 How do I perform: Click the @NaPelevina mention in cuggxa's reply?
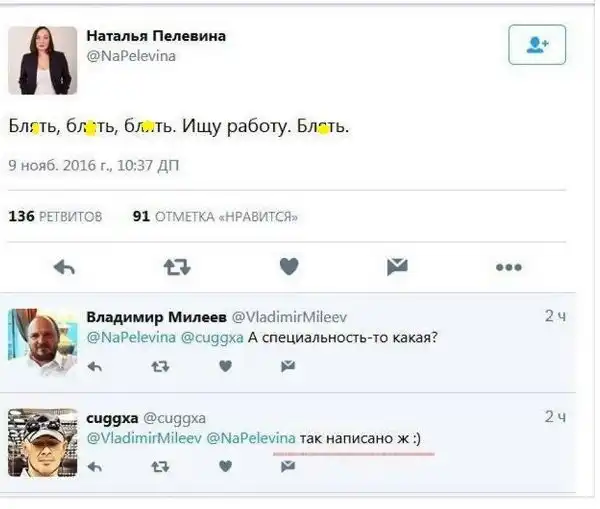click(x=252, y=437)
